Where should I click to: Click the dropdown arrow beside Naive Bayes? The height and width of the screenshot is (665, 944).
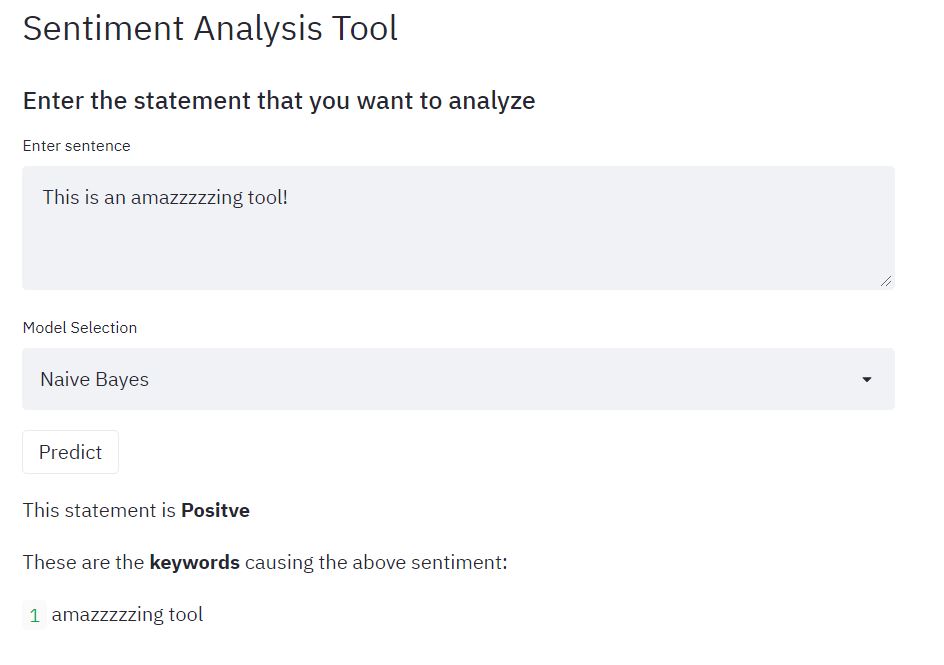click(866, 380)
